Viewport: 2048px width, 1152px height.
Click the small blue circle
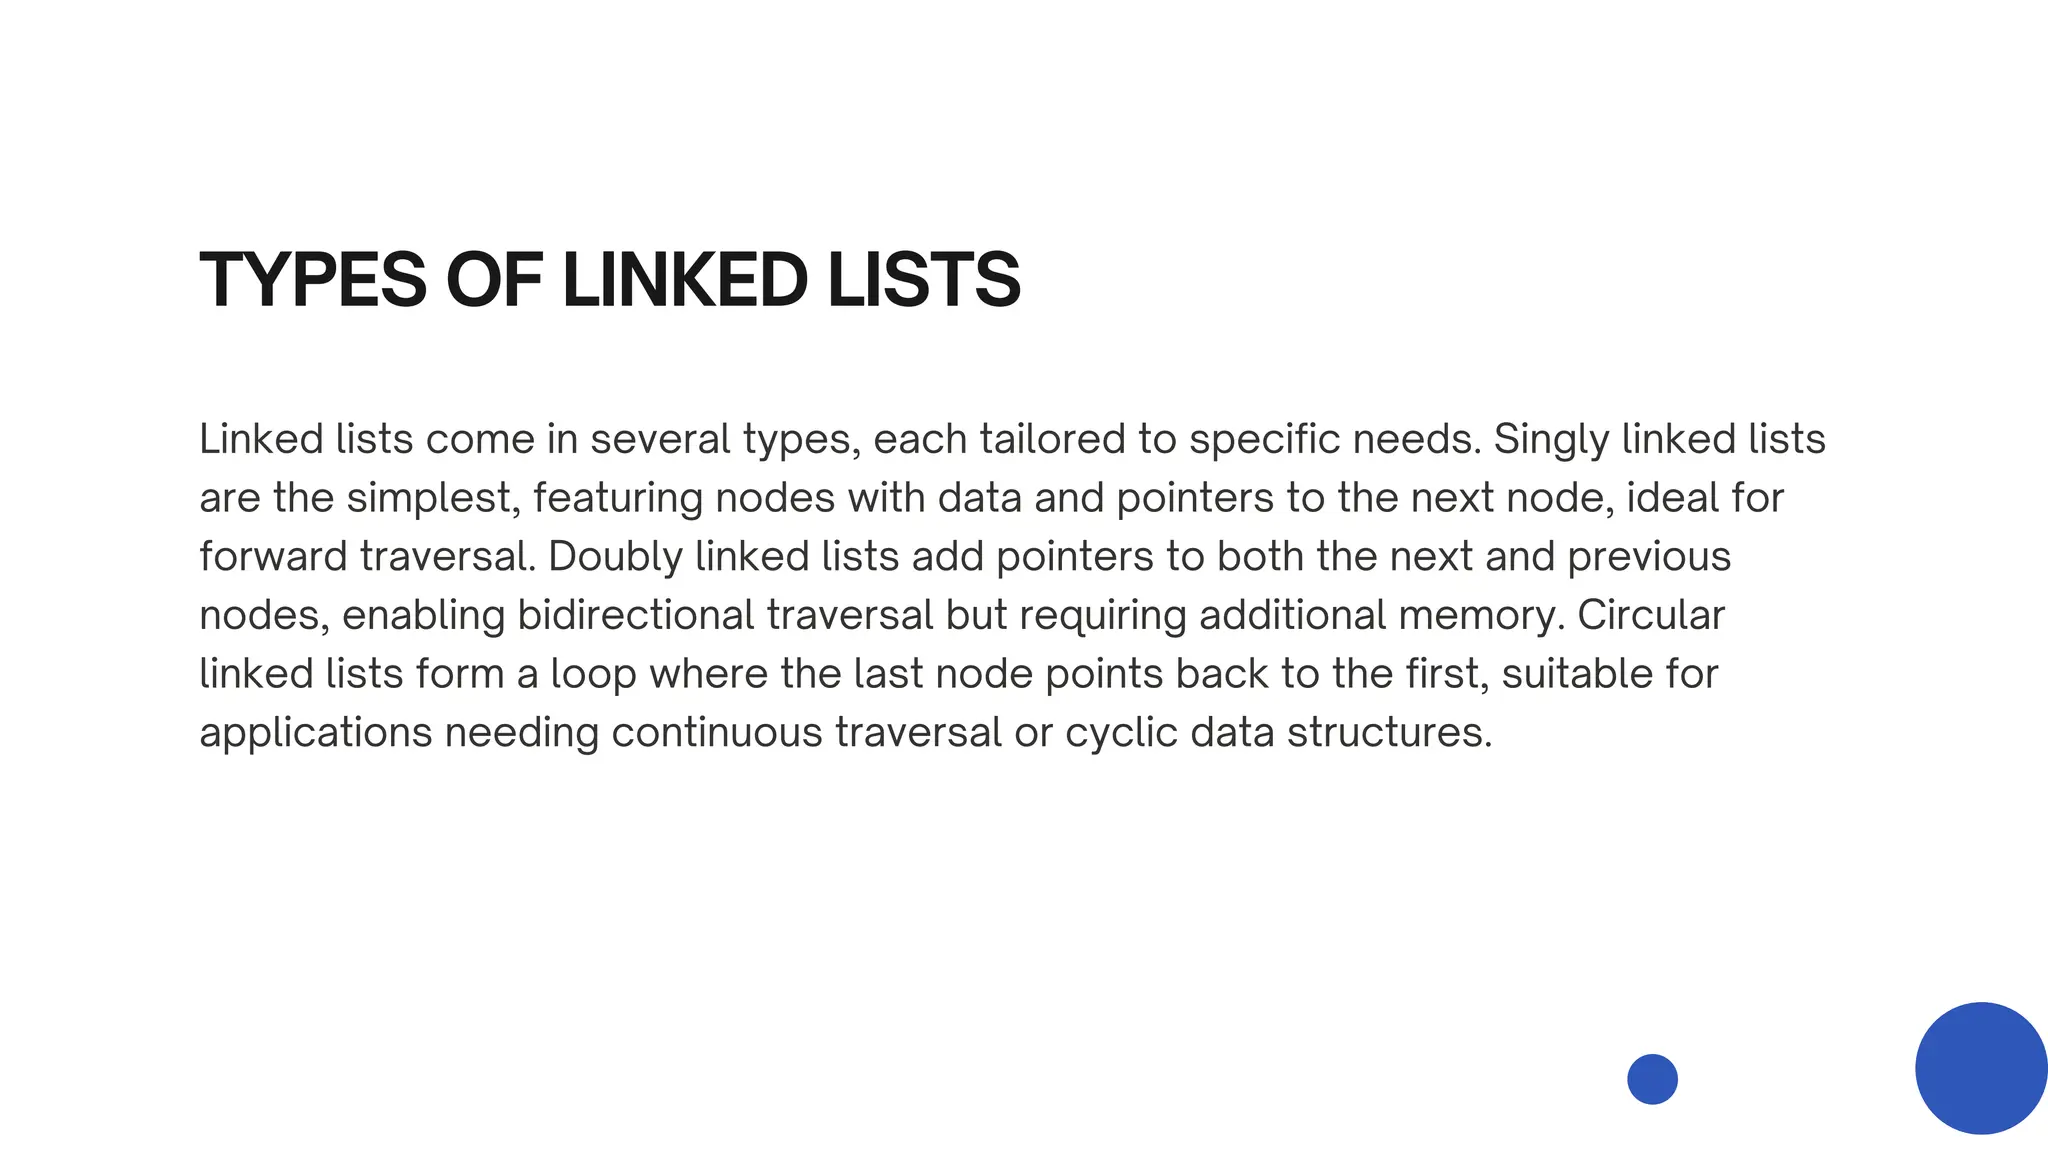point(1652,1079)
